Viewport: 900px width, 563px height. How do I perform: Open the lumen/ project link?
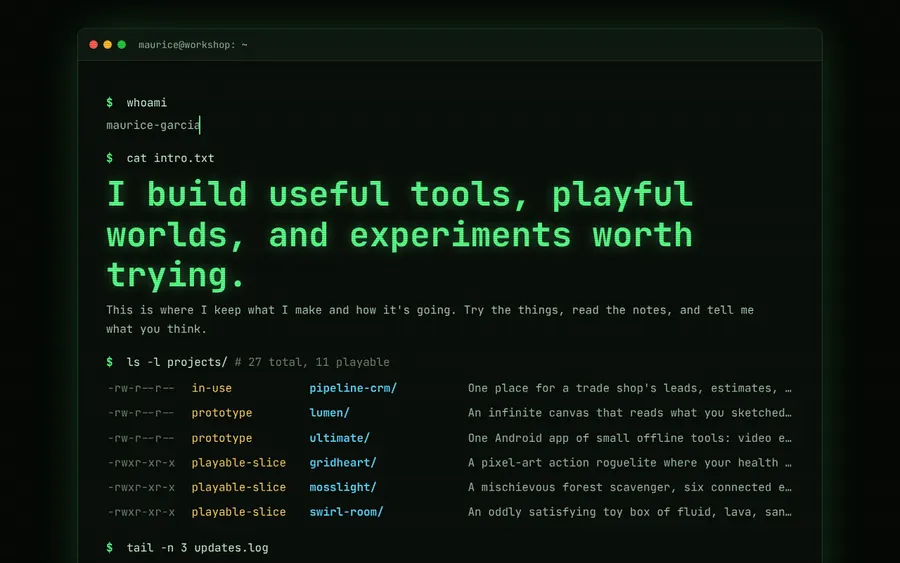pyautogui.click(x=329, y=413)
